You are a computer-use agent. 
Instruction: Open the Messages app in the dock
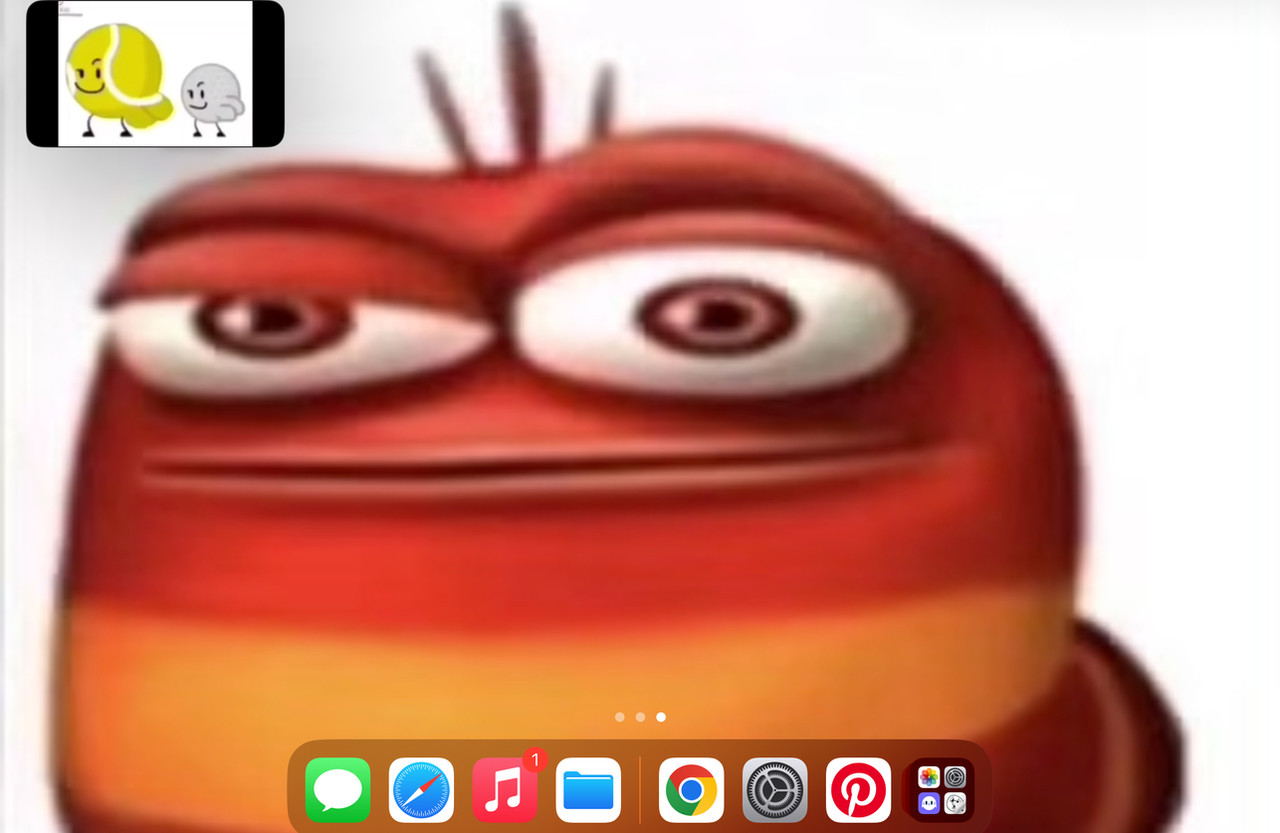point(338,790)
